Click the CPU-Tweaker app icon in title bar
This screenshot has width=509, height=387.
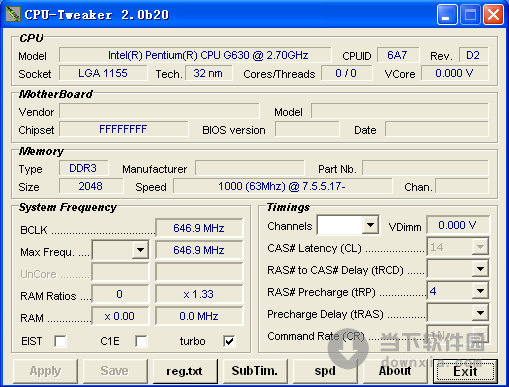(x=13, y=14)
